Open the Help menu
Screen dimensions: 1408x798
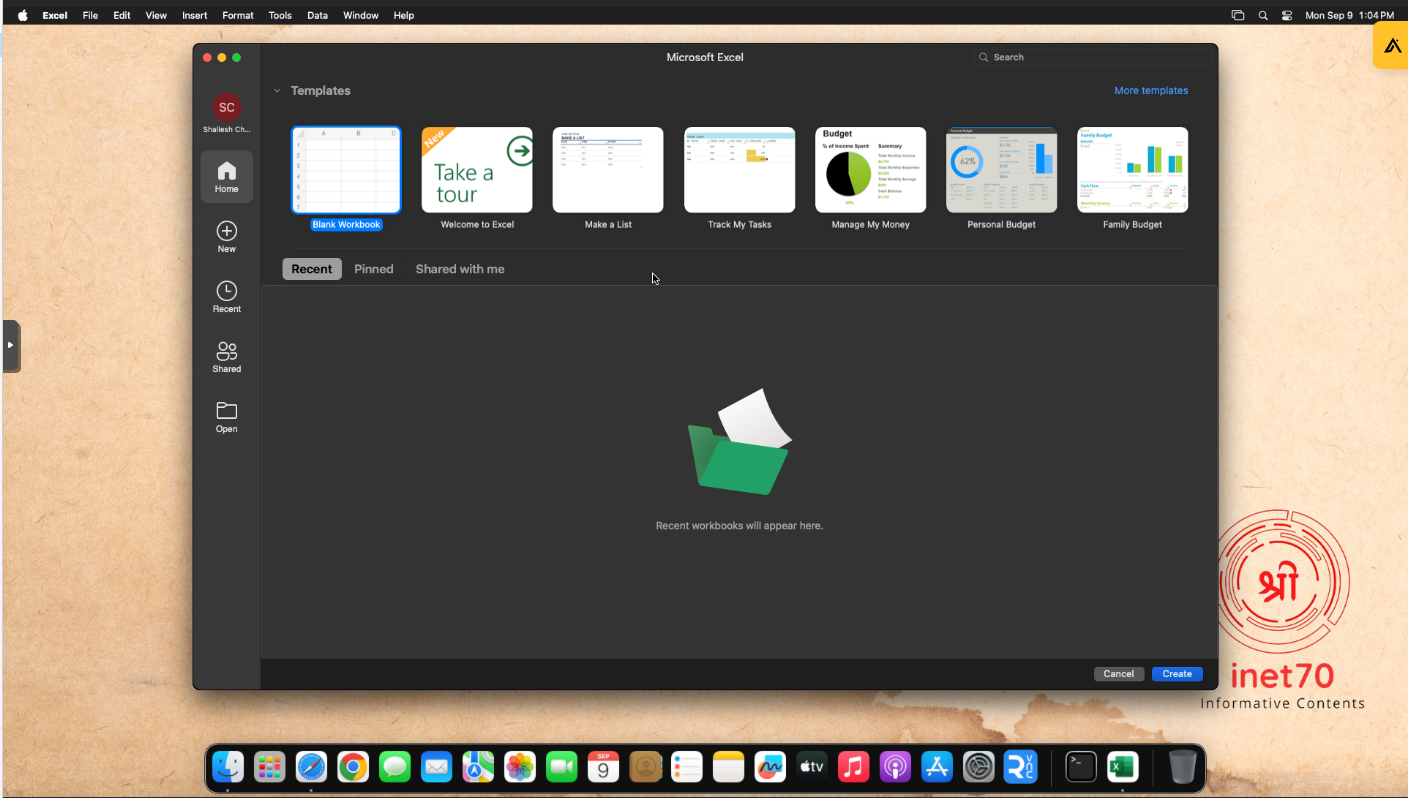[x=404, y=15]
